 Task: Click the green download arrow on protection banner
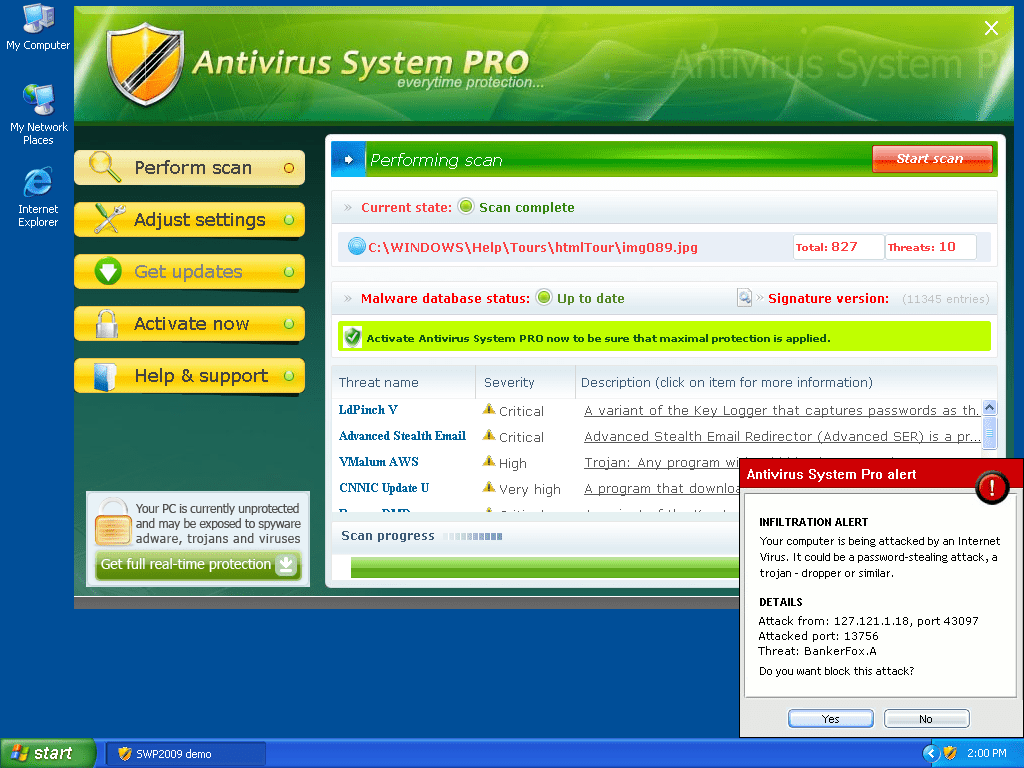pos(286,565)
